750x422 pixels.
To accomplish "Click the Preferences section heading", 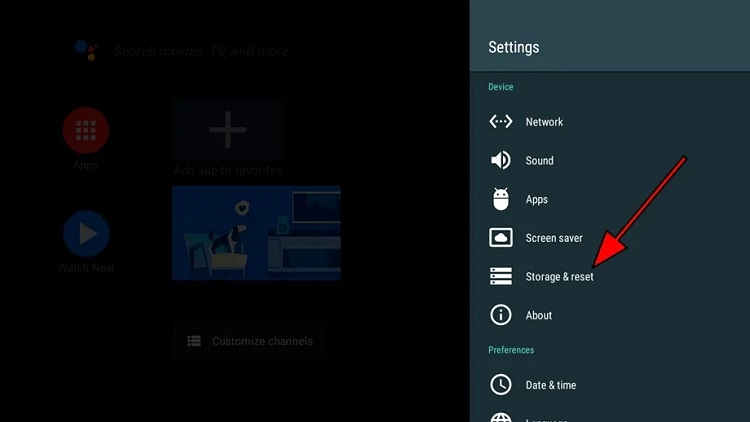I will pyautogui.click(x=511, y=350).
